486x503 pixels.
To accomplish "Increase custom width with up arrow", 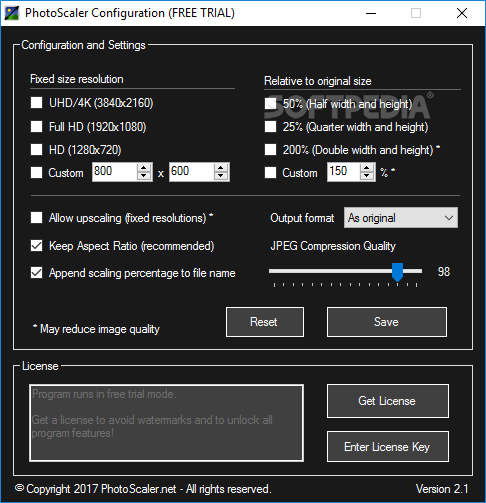I will (144, 168).
